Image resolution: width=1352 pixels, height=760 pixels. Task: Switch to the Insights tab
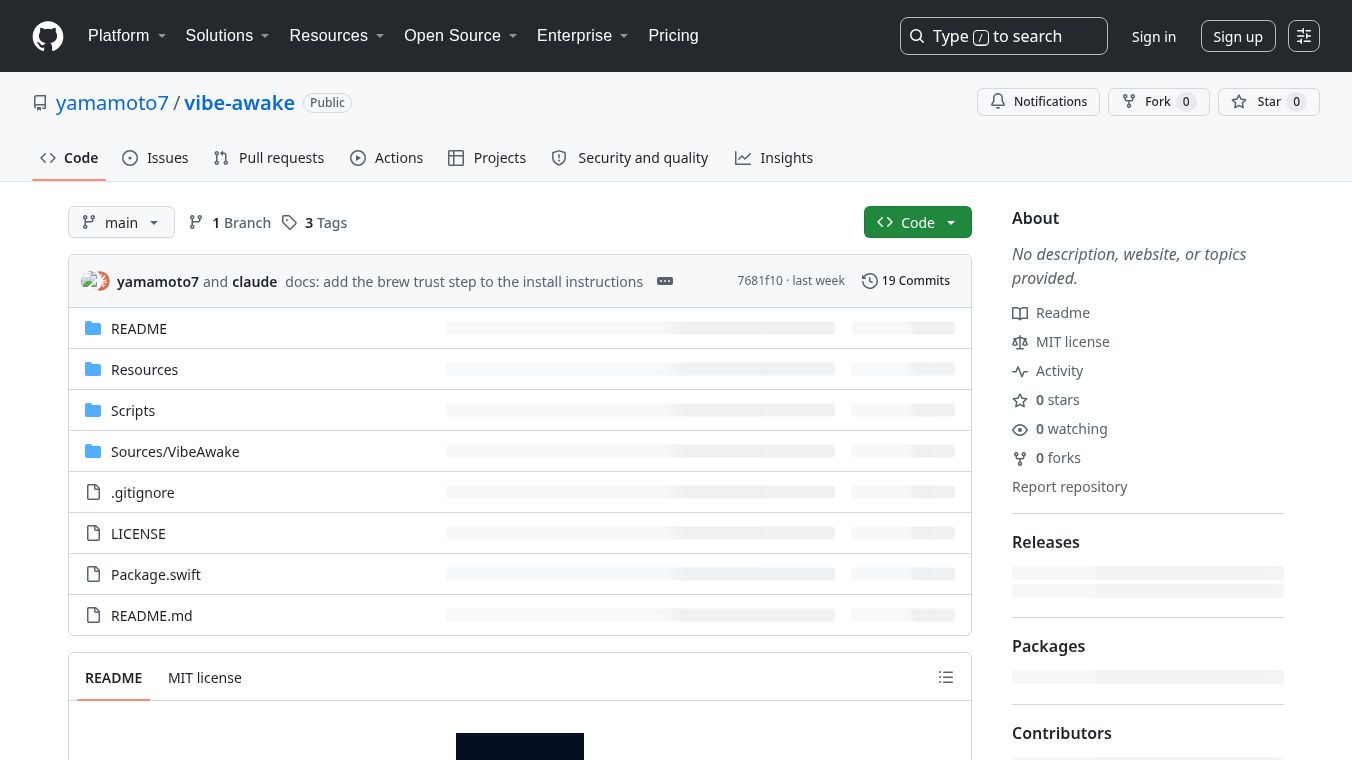point(774,158)
